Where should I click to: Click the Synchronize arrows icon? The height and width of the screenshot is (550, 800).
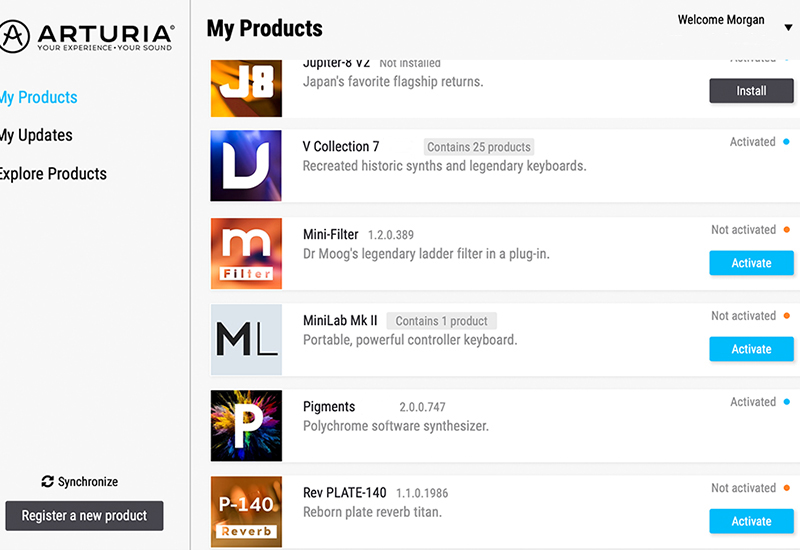pyautogui.click(x=47, y=482)
